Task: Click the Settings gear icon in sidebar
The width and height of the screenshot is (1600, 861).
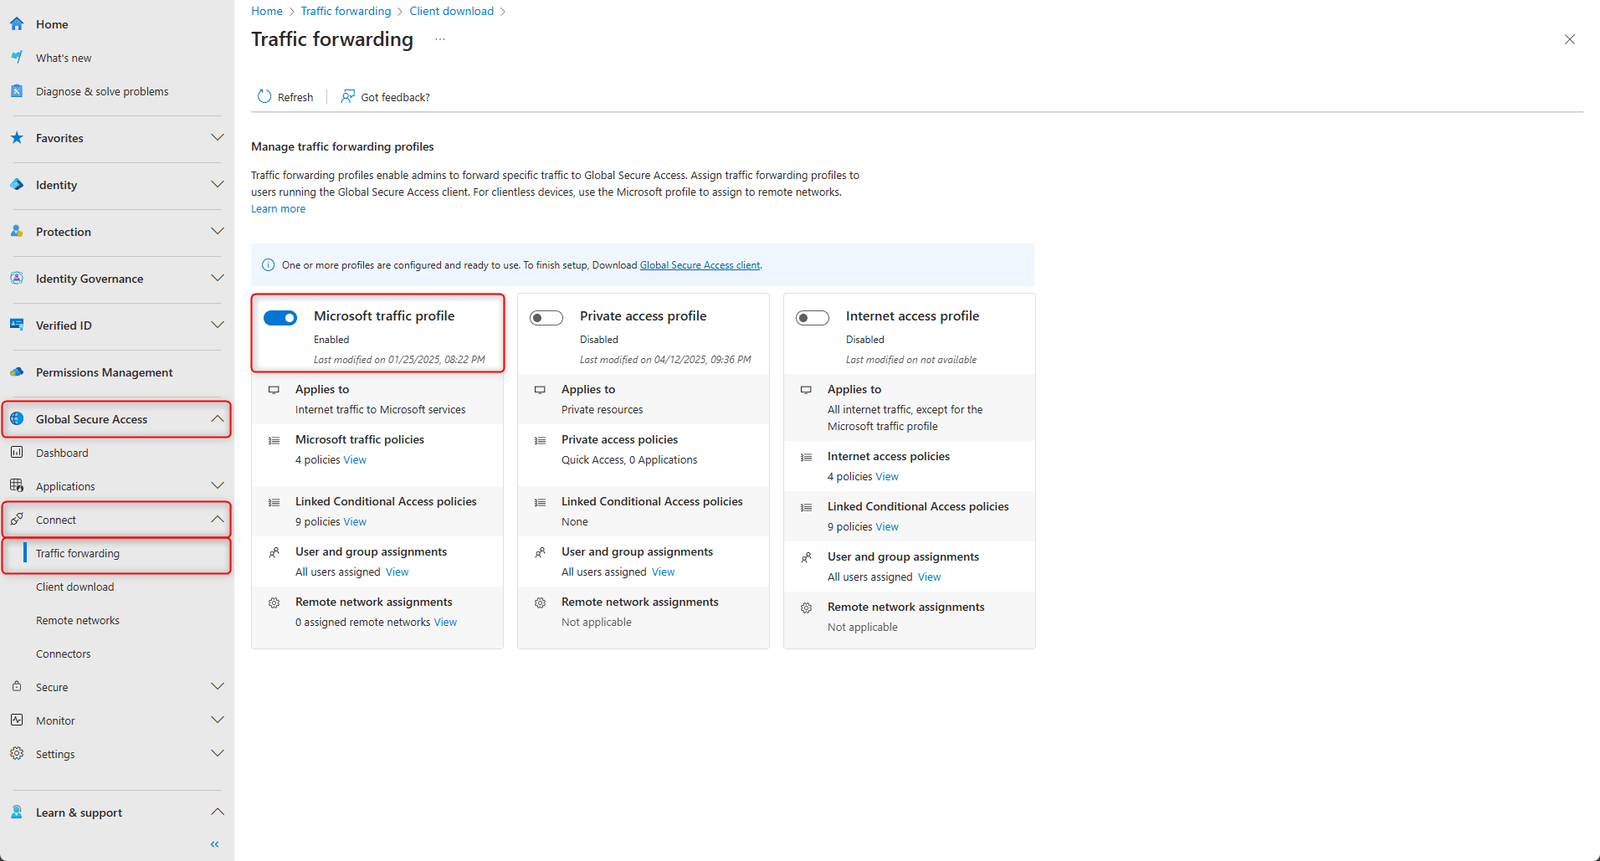Action: click(x=17, y=754)
